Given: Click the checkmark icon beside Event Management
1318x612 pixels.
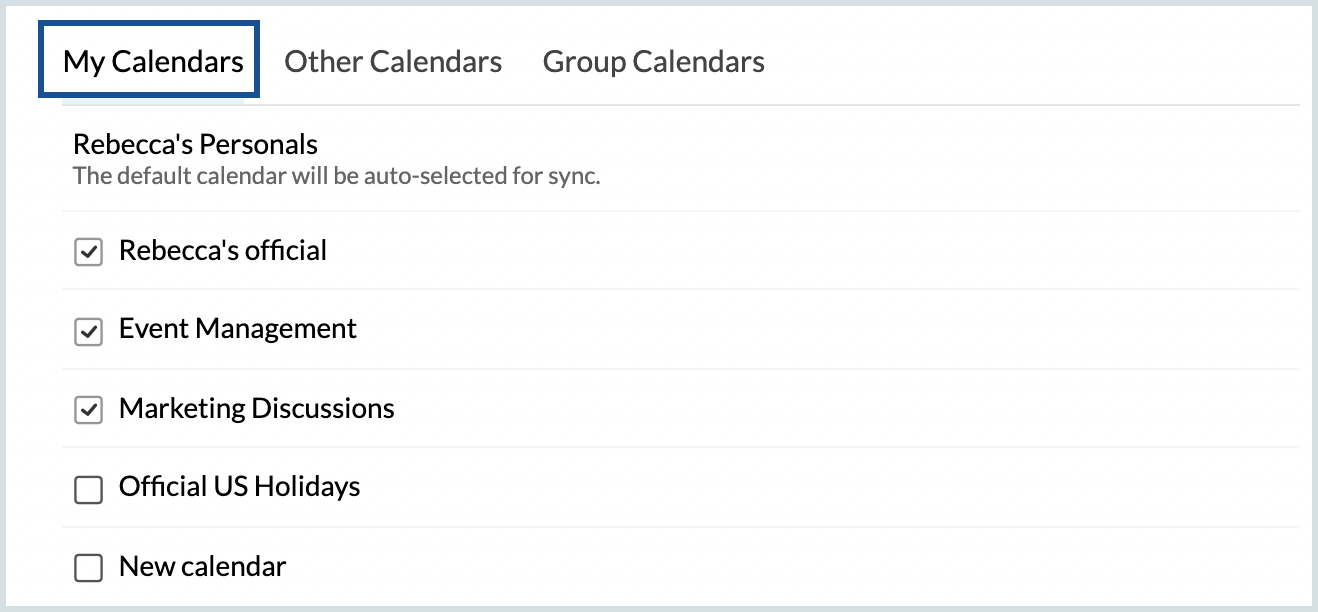Looking at the screenshot, I should [x=89, y=332].
